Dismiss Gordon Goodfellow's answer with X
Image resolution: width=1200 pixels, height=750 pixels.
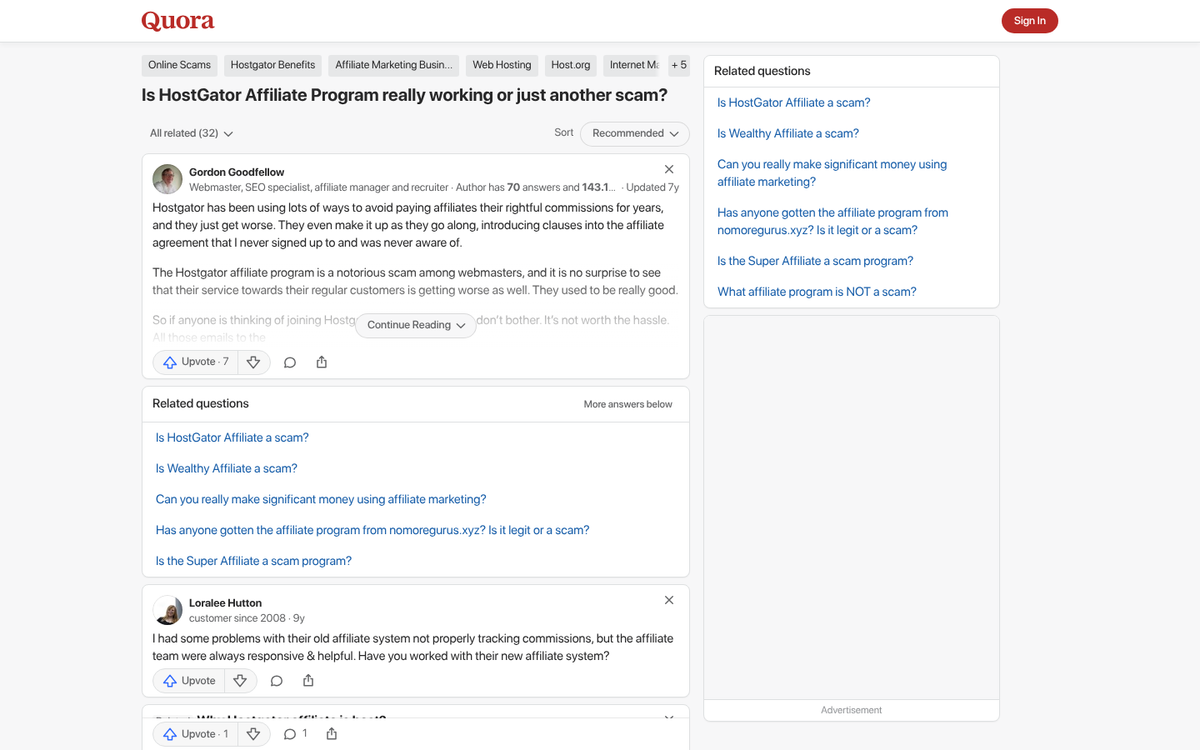click(669, 169)
